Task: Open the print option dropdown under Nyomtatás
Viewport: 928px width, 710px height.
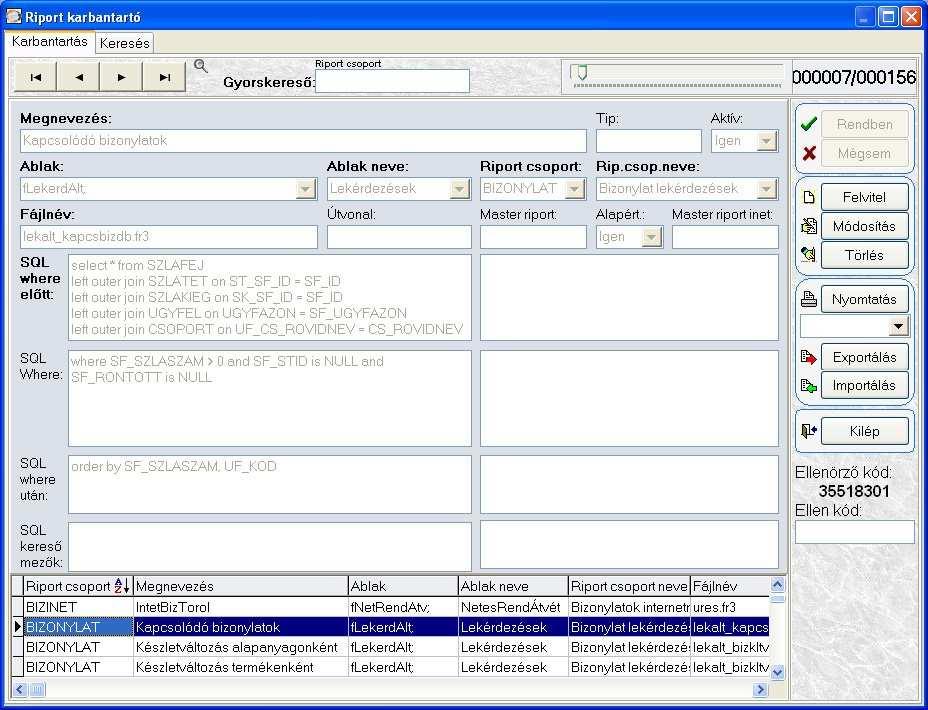Action: point(898,326)
